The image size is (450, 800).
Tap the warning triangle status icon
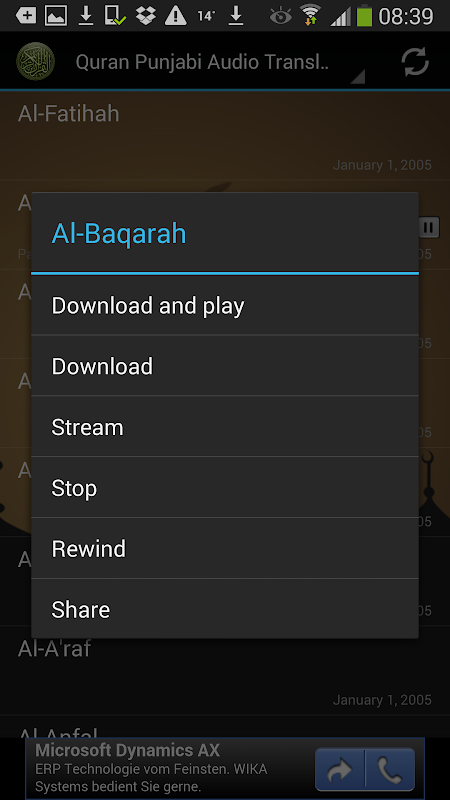click(176, 16)
